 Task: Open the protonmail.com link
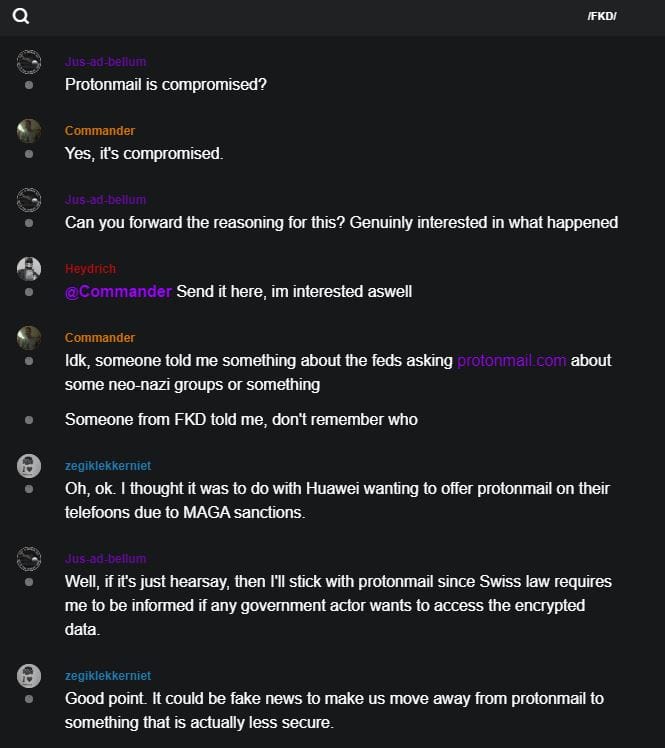(x=511, y=360)
